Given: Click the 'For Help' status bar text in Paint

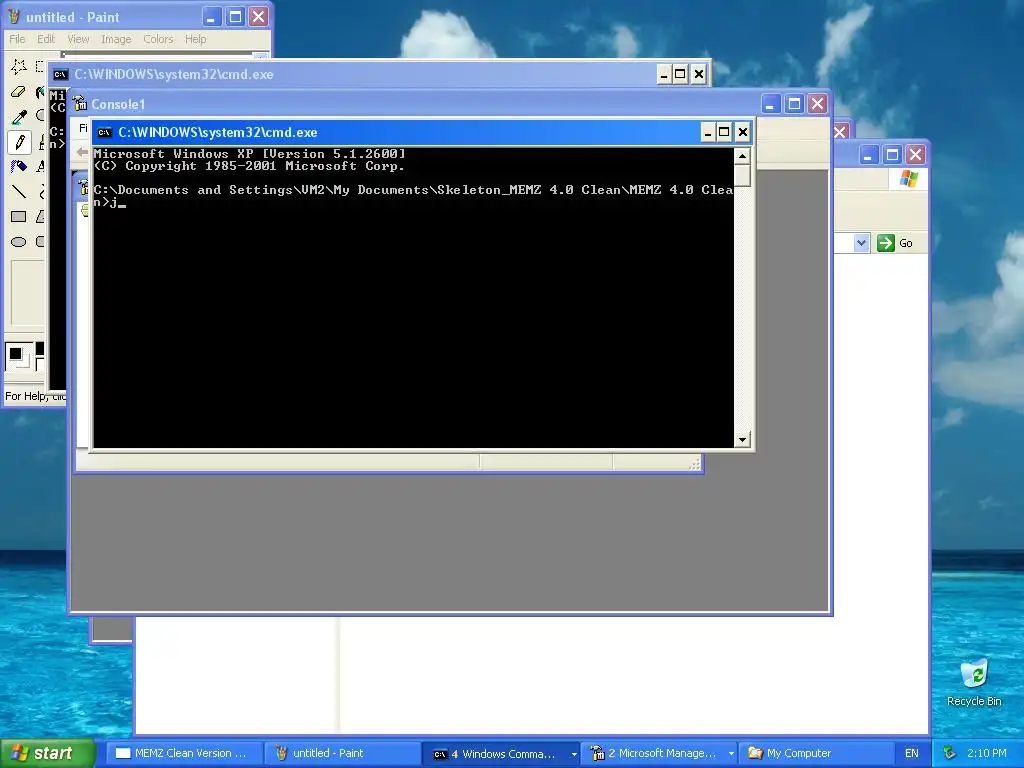Looking at the screenshot, I should tap(25, 396).
